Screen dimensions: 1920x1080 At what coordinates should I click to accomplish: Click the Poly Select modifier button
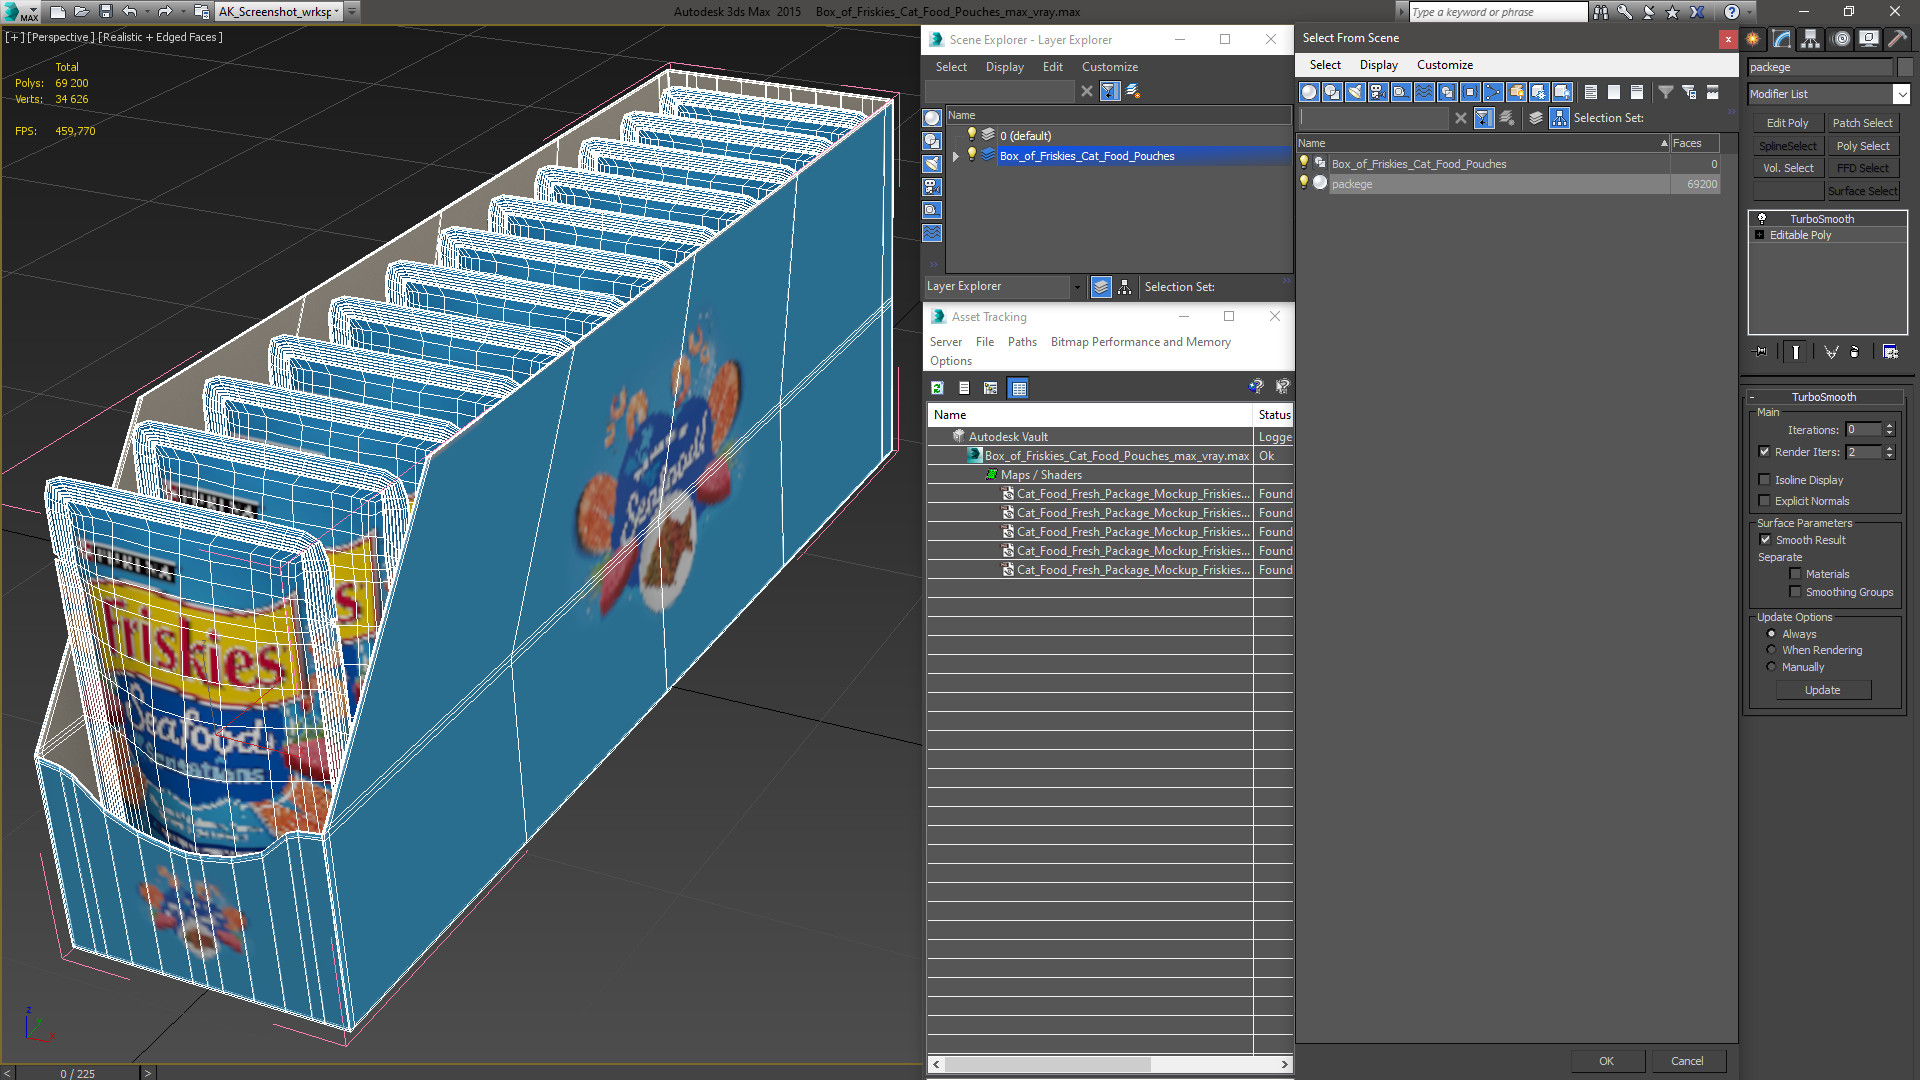[1863, 146]
